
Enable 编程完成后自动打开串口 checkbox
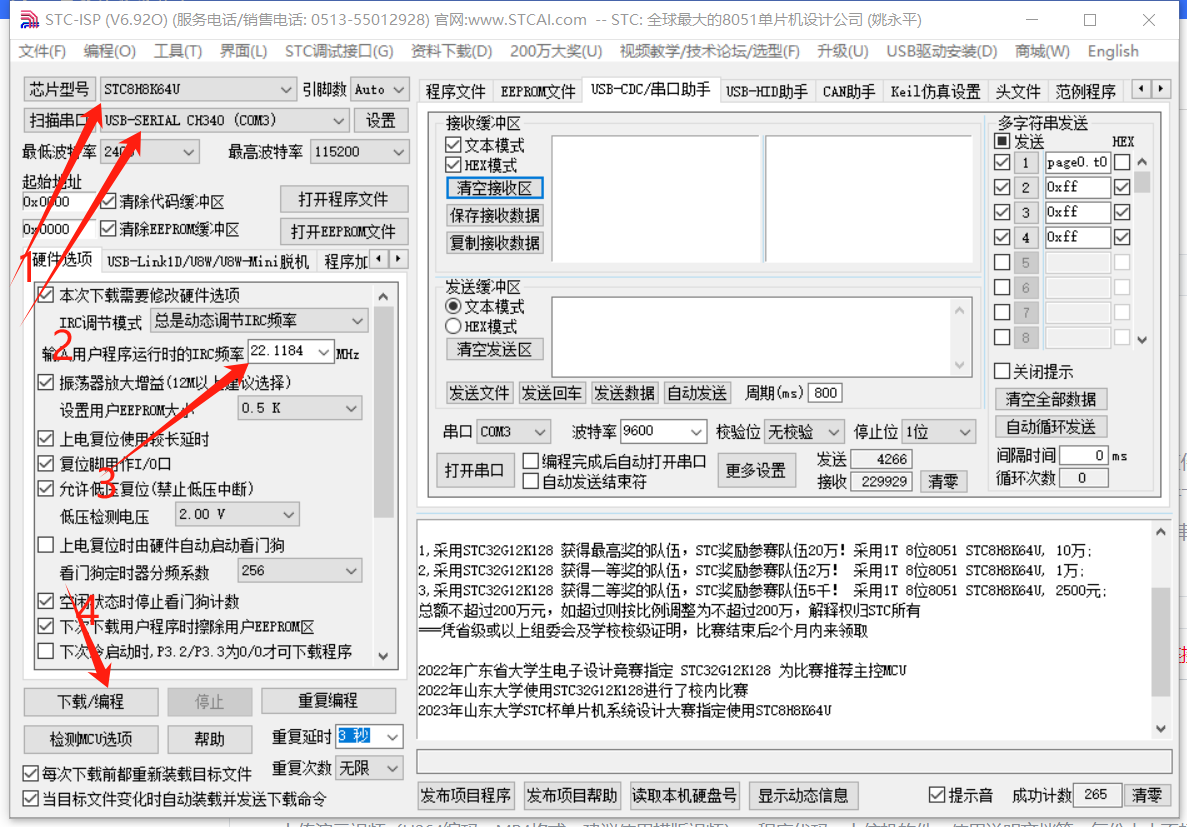point(531,461)
